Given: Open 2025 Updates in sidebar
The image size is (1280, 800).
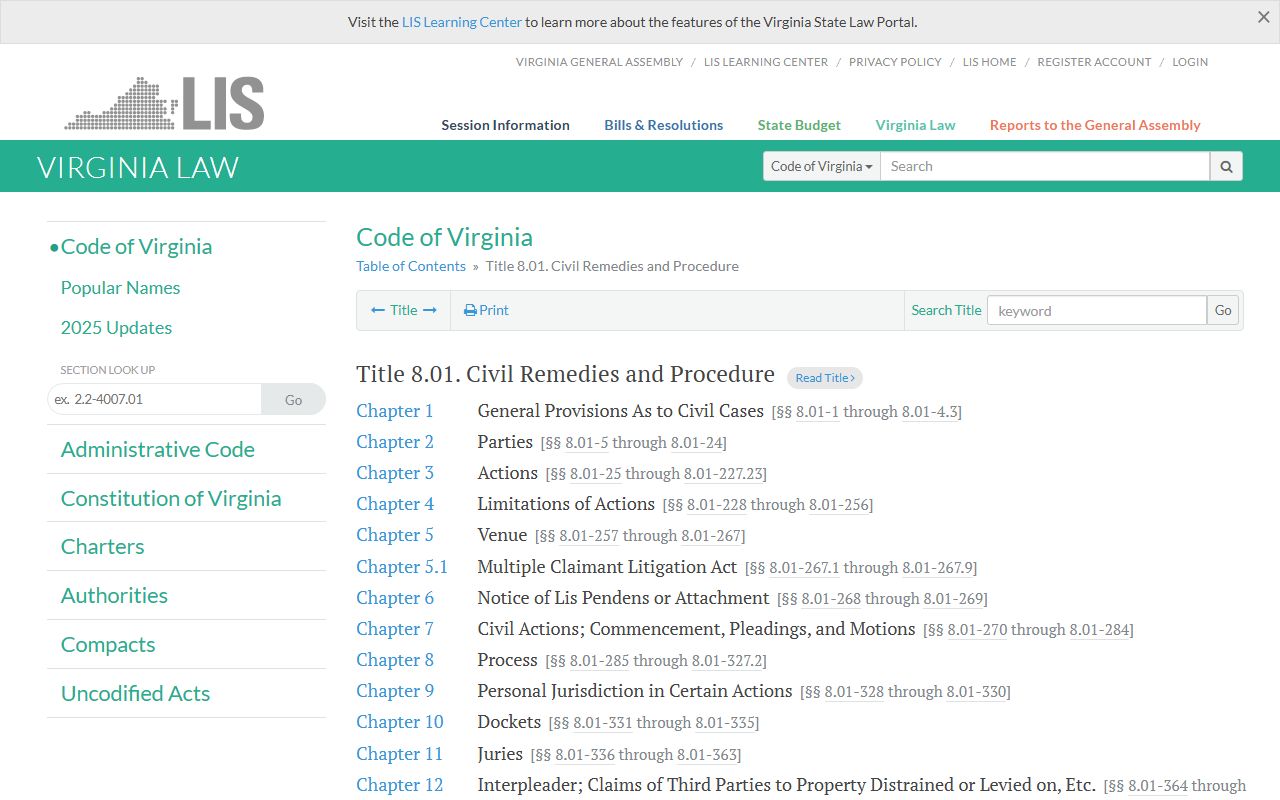Looking at the screenshot, I should pos(116,328).
